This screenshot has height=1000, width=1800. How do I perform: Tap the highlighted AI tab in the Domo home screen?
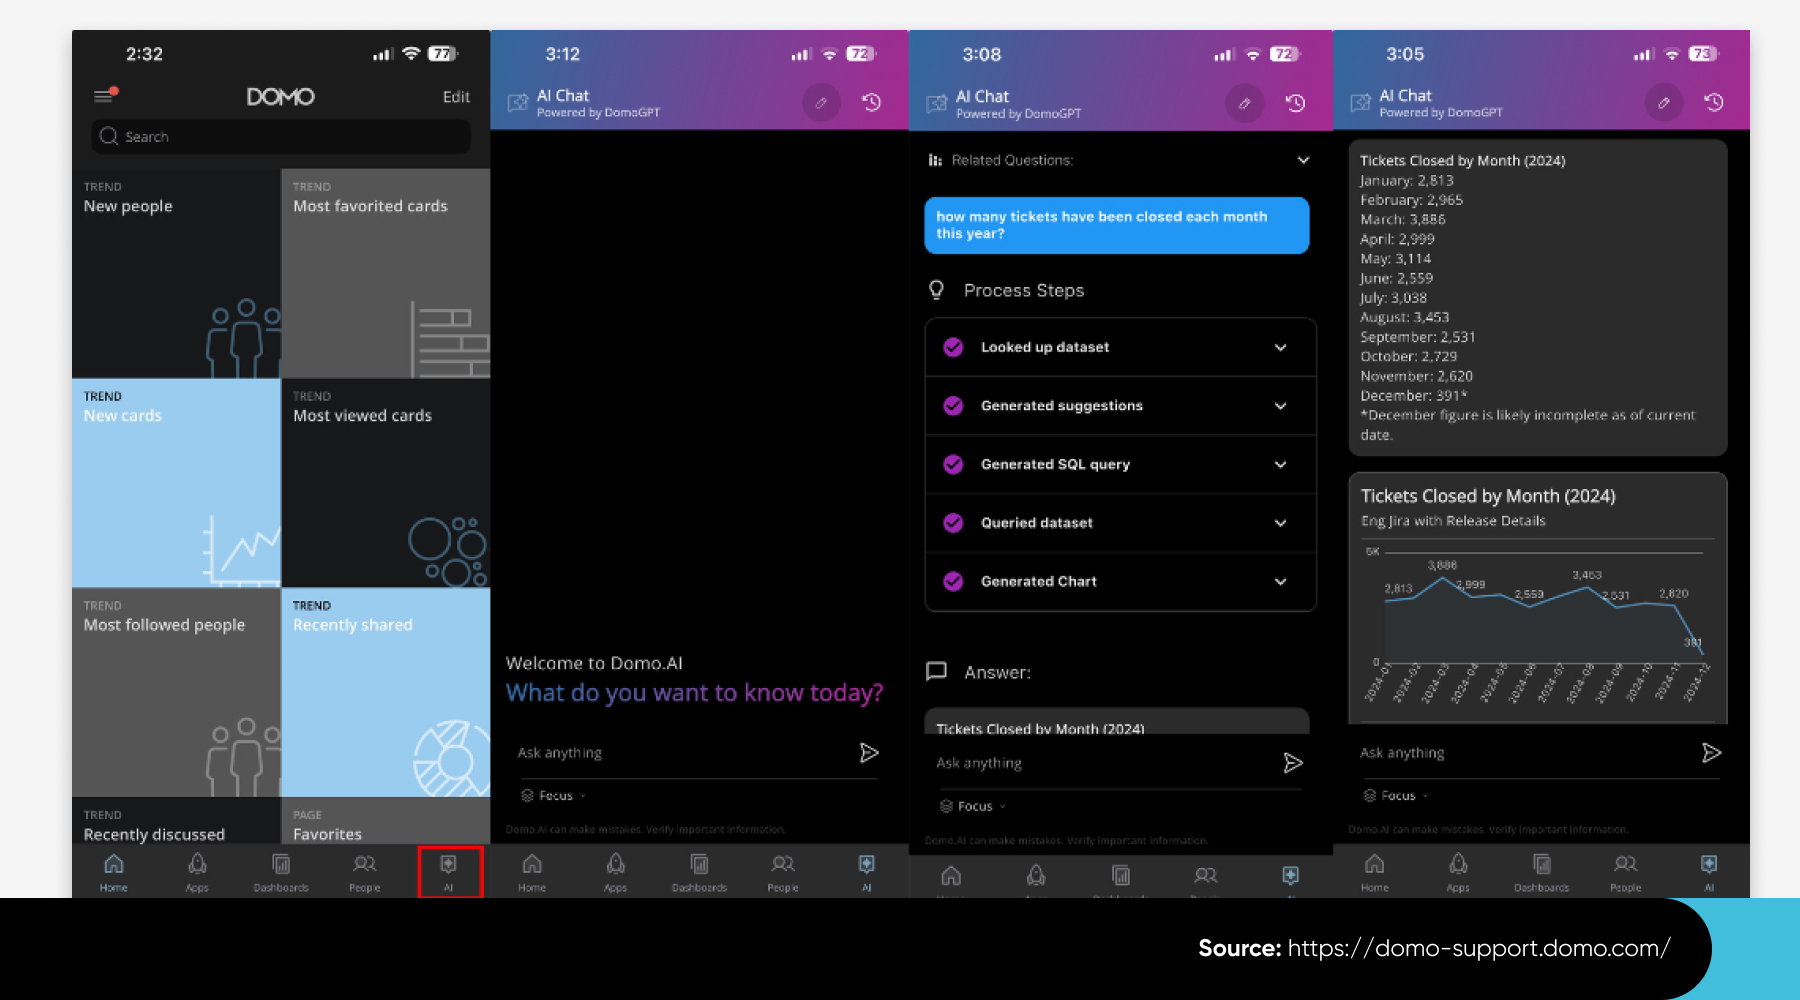tap(449, 871)
